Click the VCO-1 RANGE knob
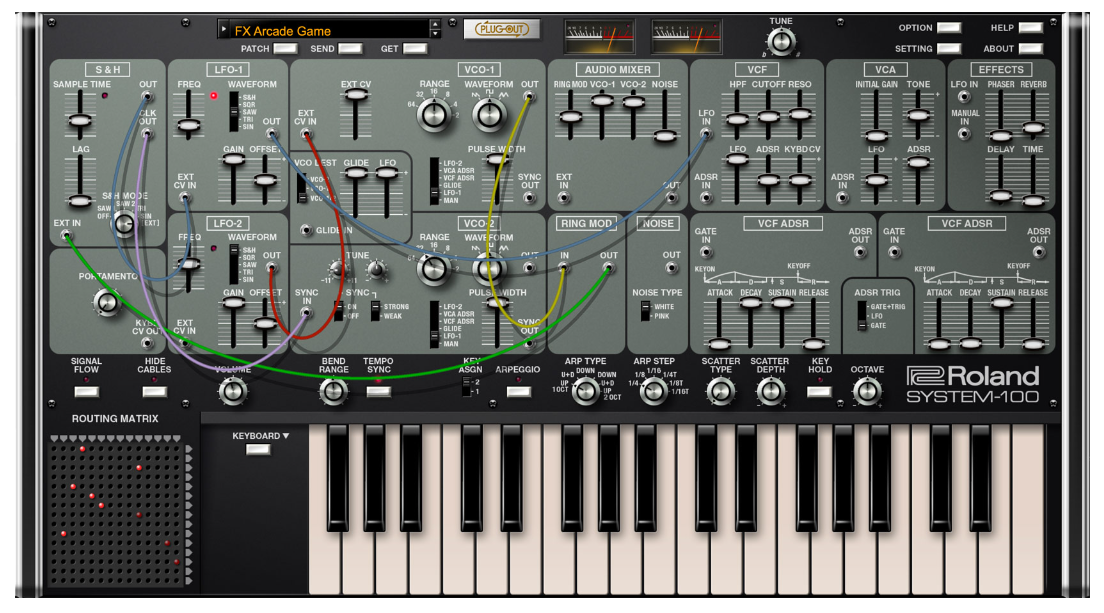The image size is (1104, 613). point(434,114)
